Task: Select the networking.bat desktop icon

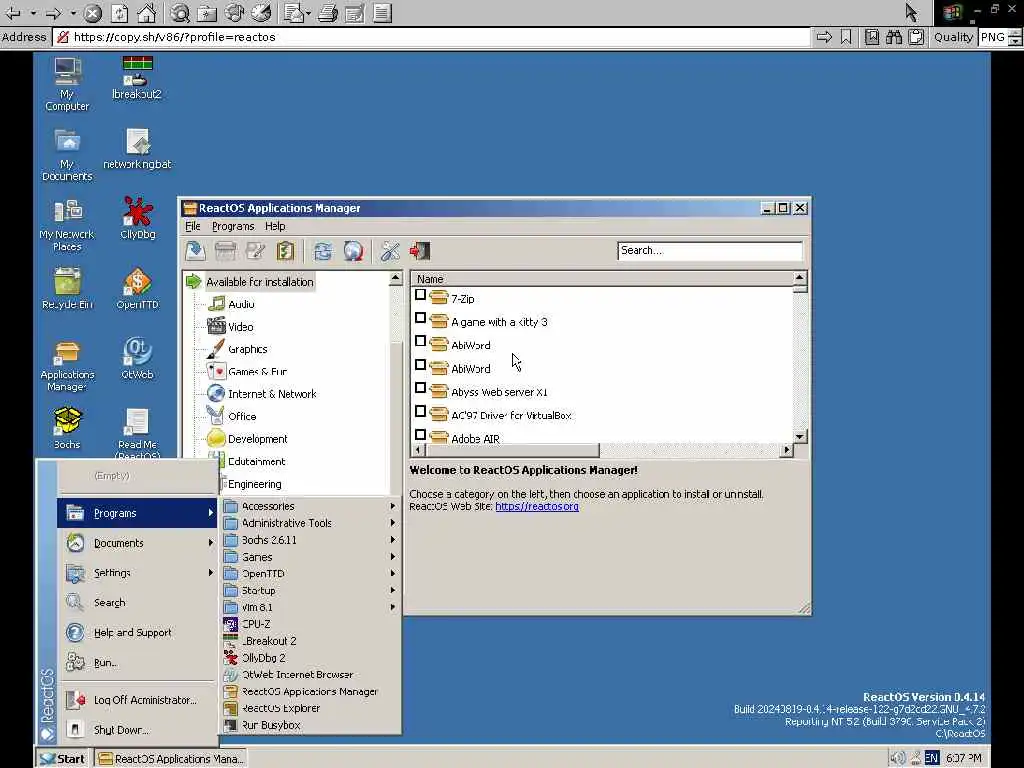Action: click(137, 149)
